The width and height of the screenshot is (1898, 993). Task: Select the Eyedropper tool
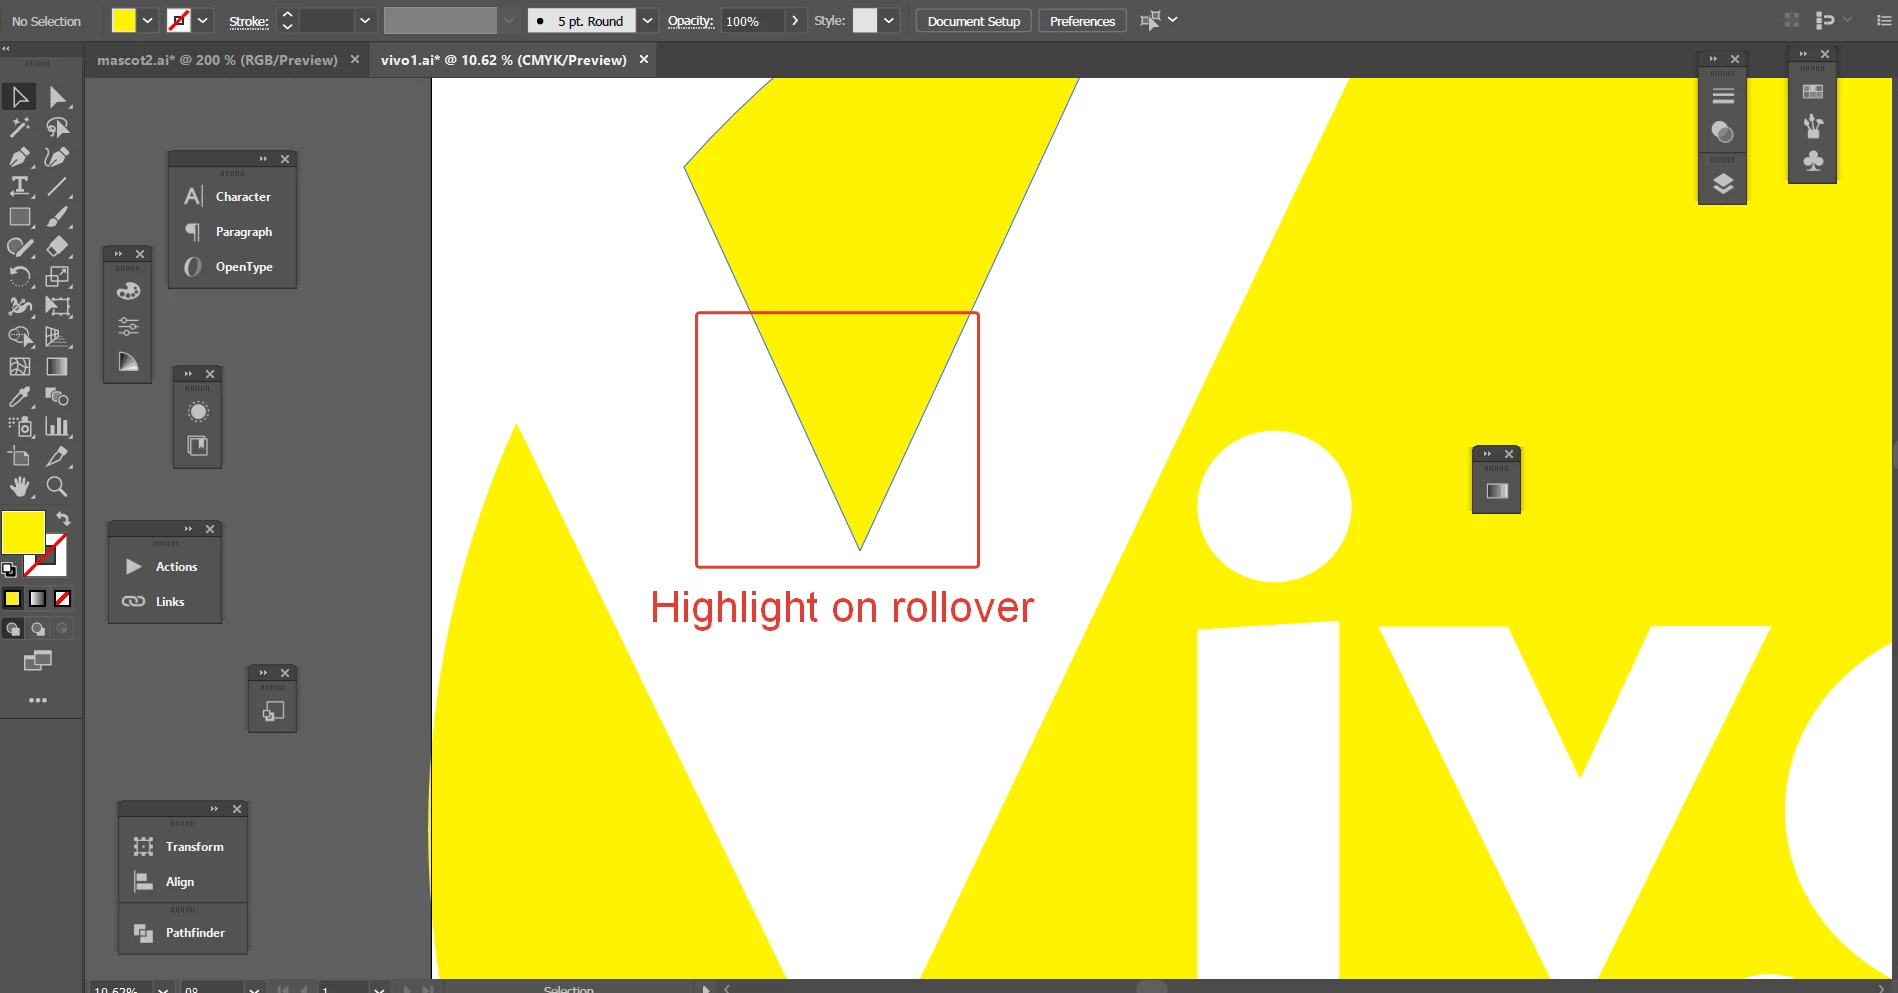click(19, 397)
